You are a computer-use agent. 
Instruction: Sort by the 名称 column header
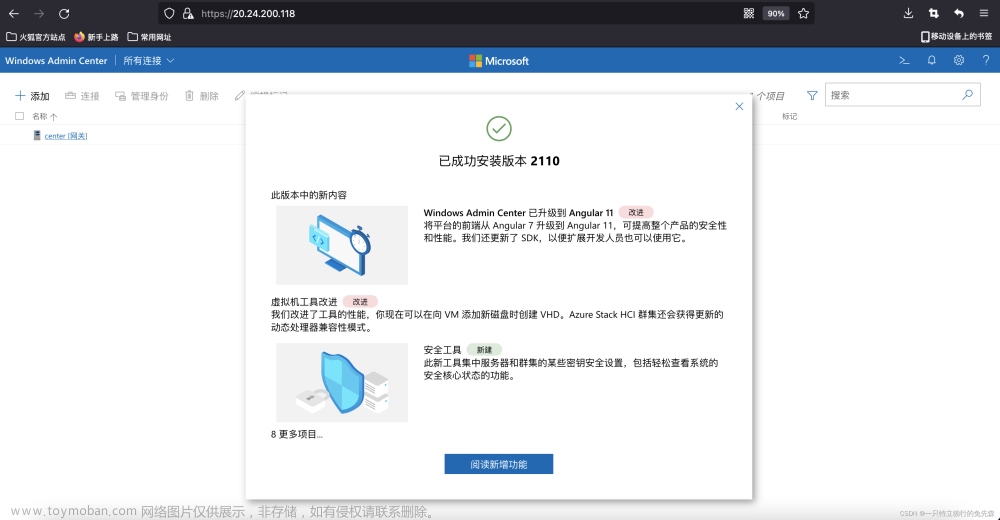44,116
